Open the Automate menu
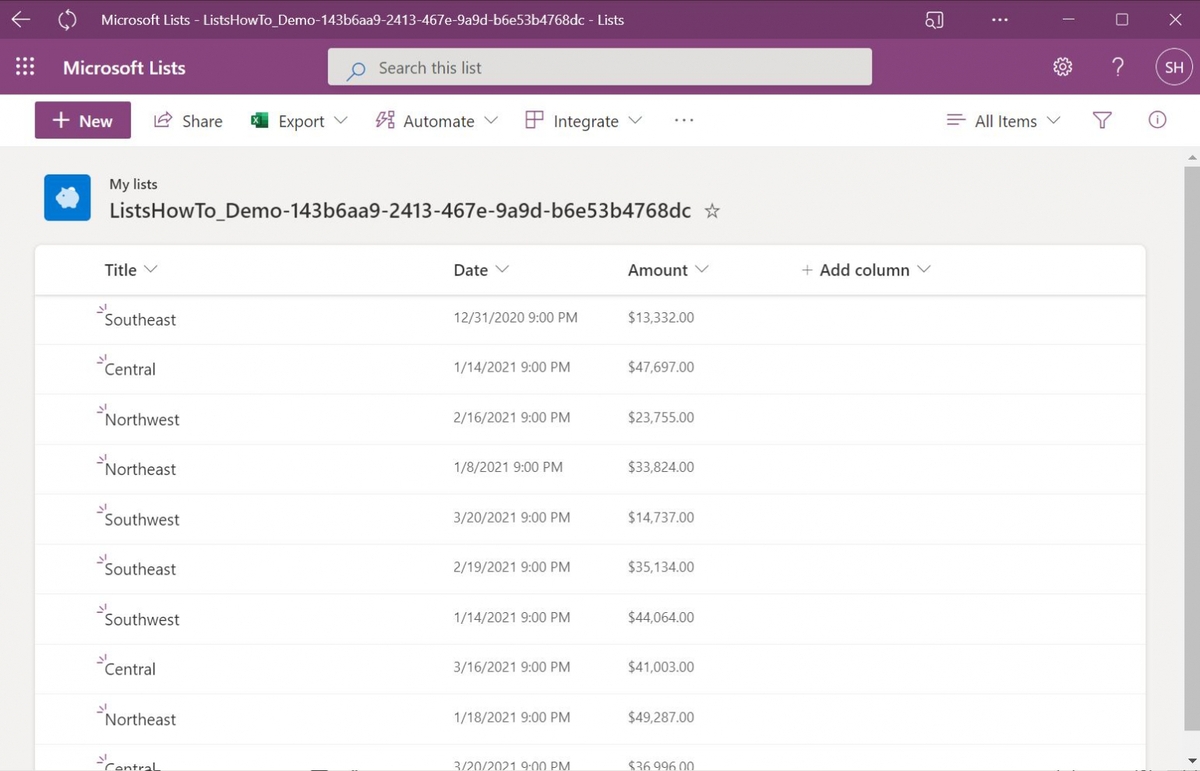The width and height of the screenshot is (1200, 771). [437, 120]
